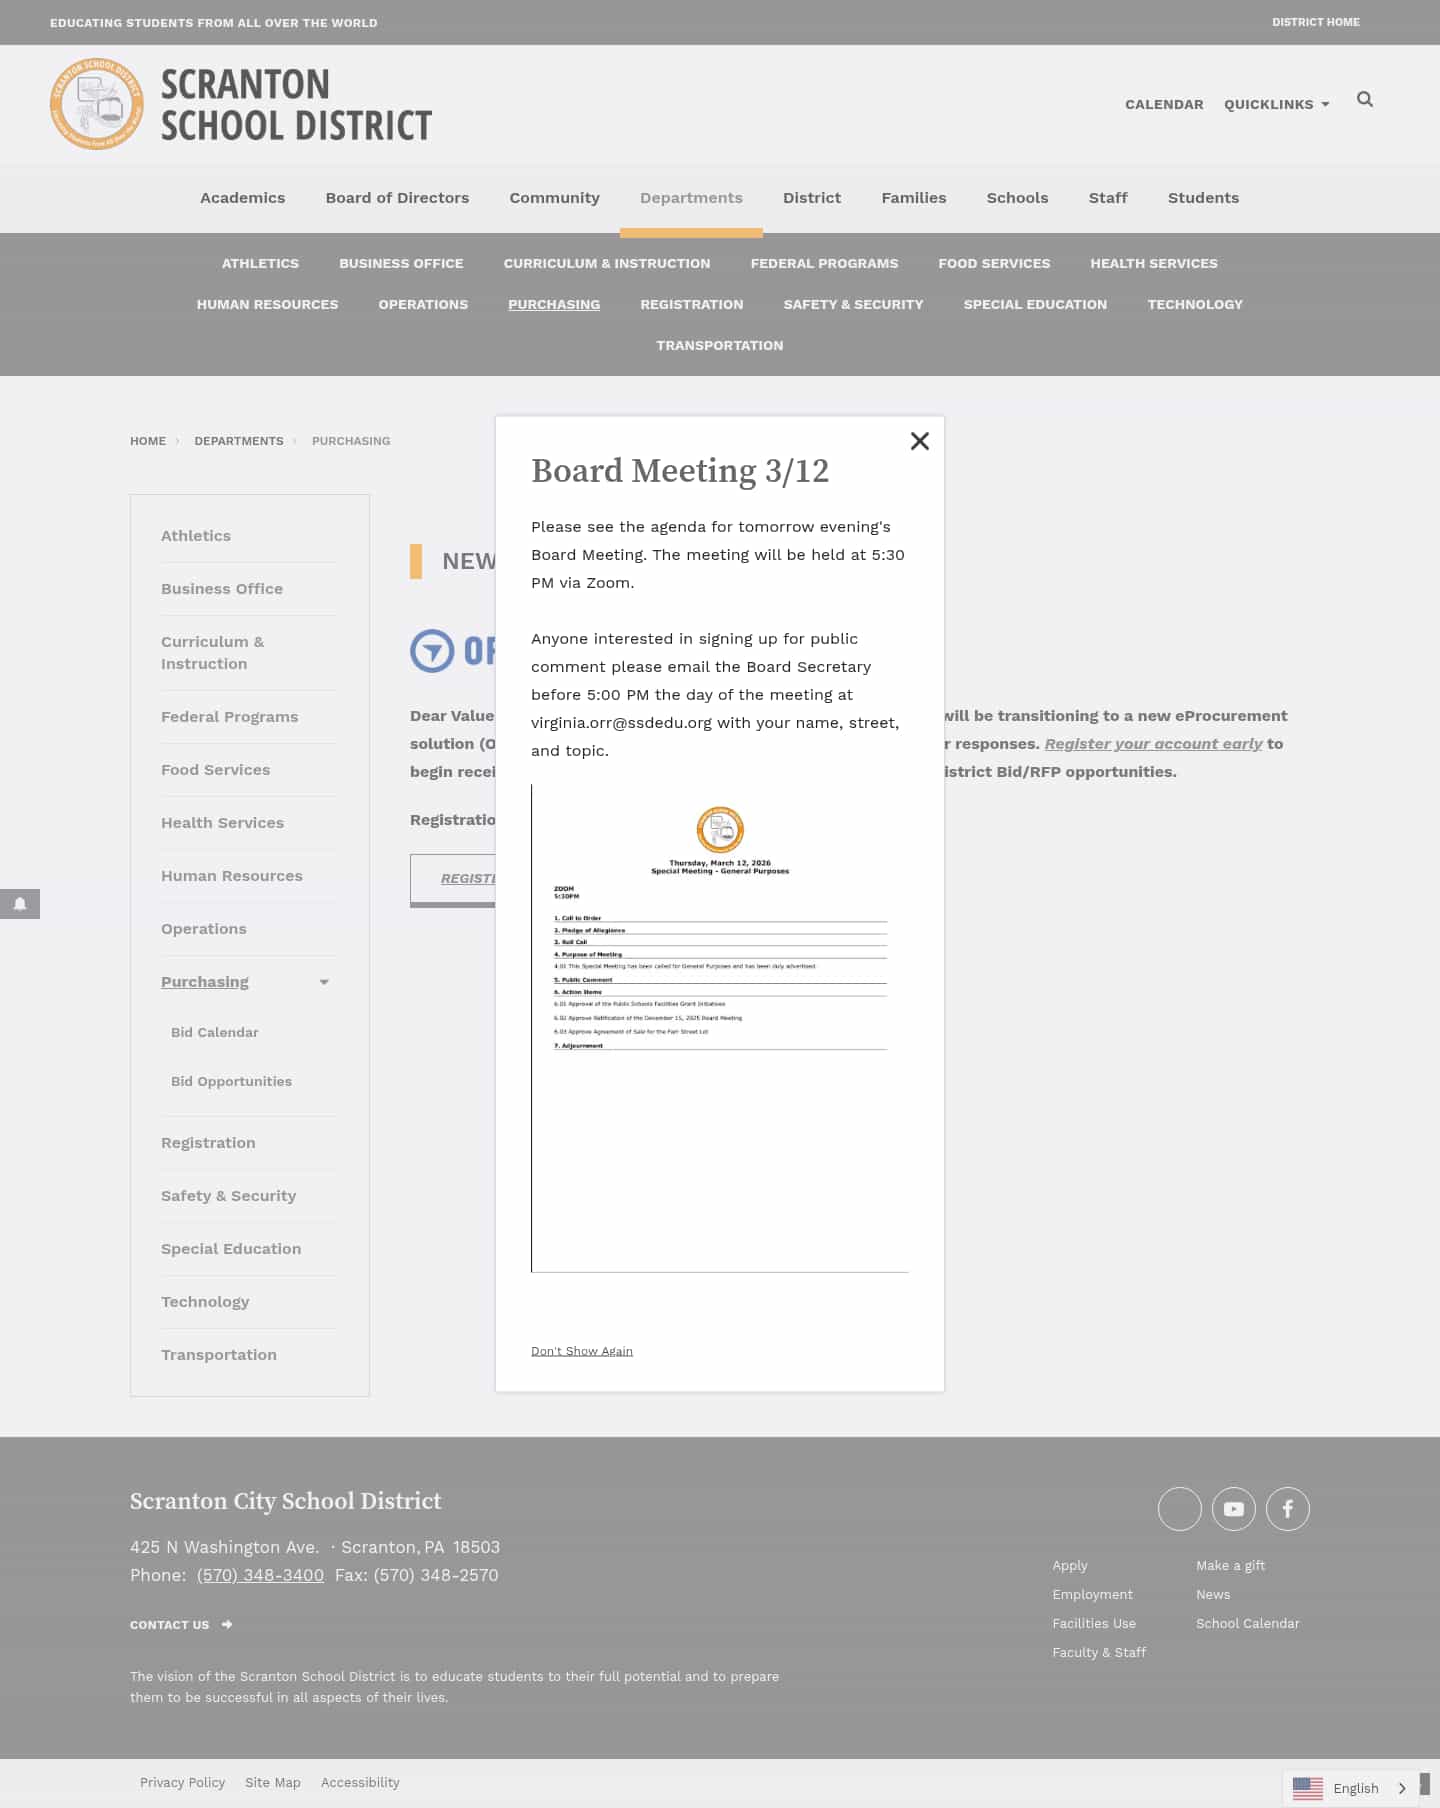Open School Calendar footer link
Screen dimensions: 1440x1808
[1248, 1624]
